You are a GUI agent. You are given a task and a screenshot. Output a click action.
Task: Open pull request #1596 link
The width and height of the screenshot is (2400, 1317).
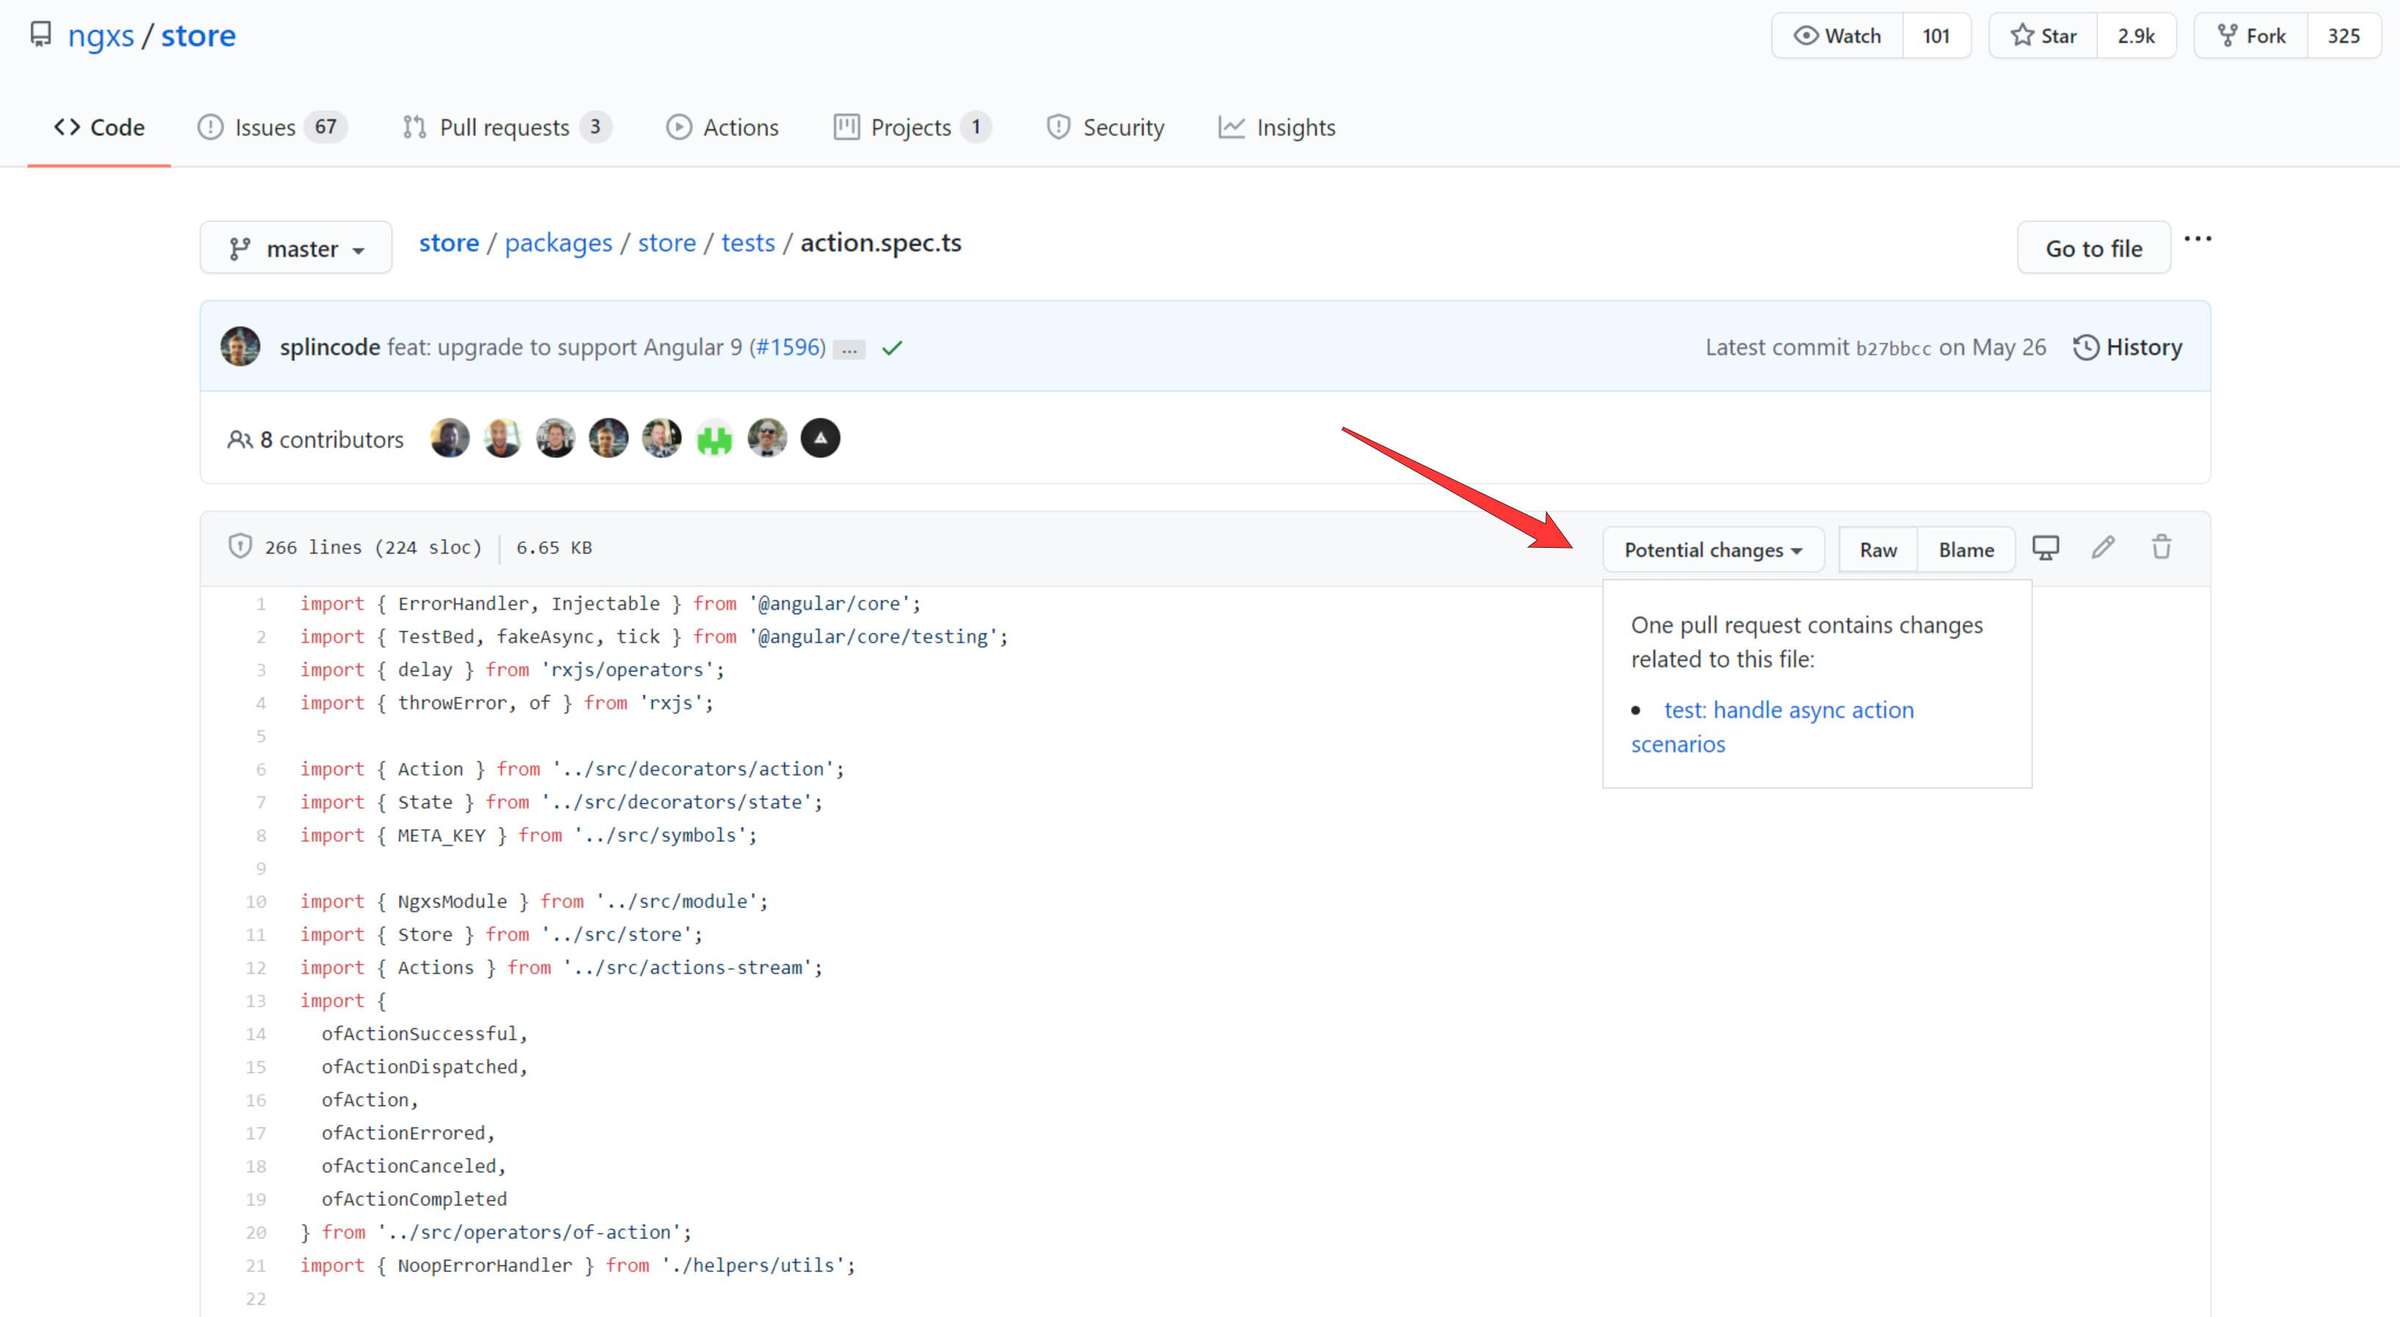point(789,347)
